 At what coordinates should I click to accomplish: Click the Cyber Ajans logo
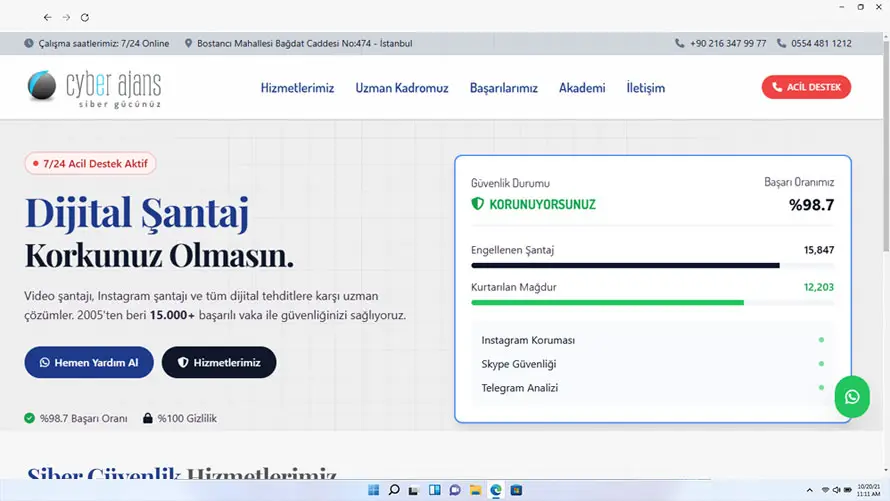tap(94, 88)
